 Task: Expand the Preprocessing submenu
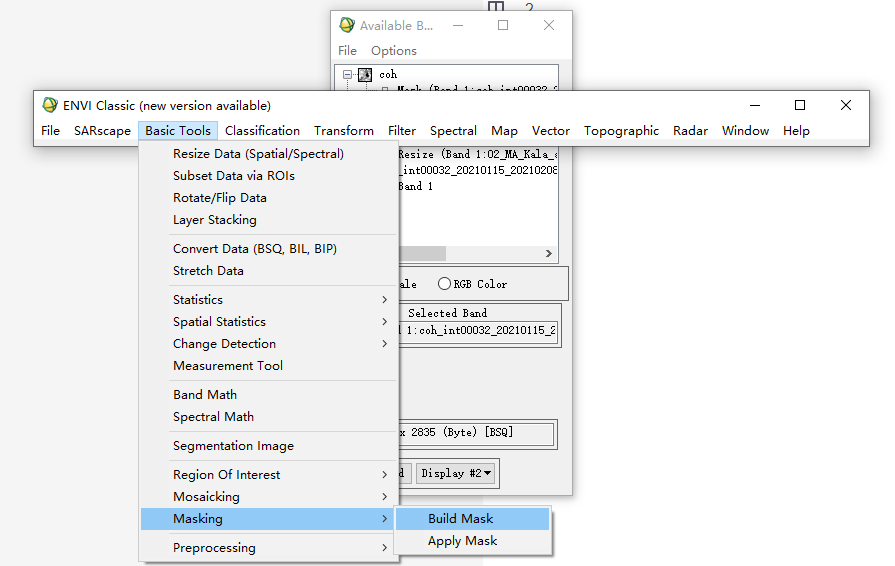pos(269,548)
